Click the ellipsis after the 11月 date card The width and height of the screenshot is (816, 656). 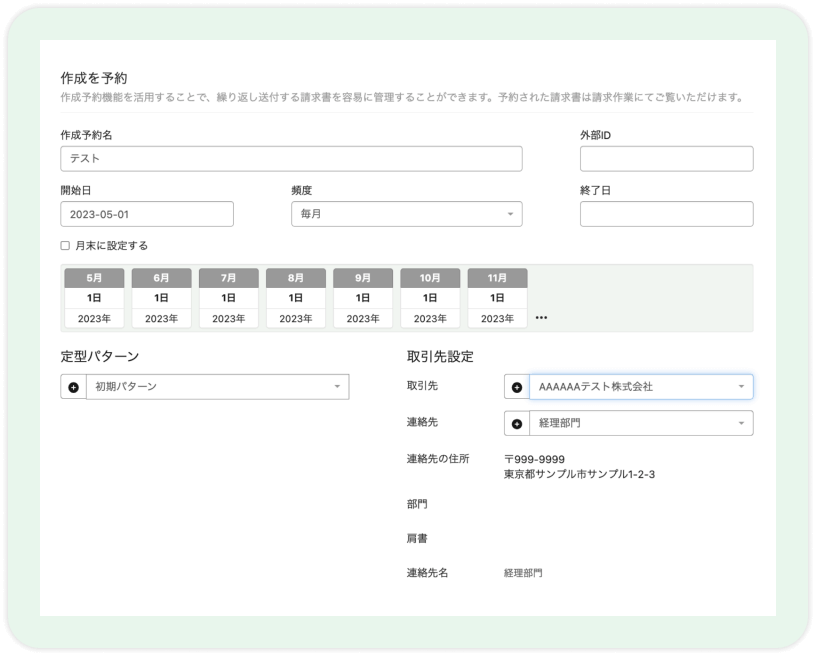click(x=541, y=318)
